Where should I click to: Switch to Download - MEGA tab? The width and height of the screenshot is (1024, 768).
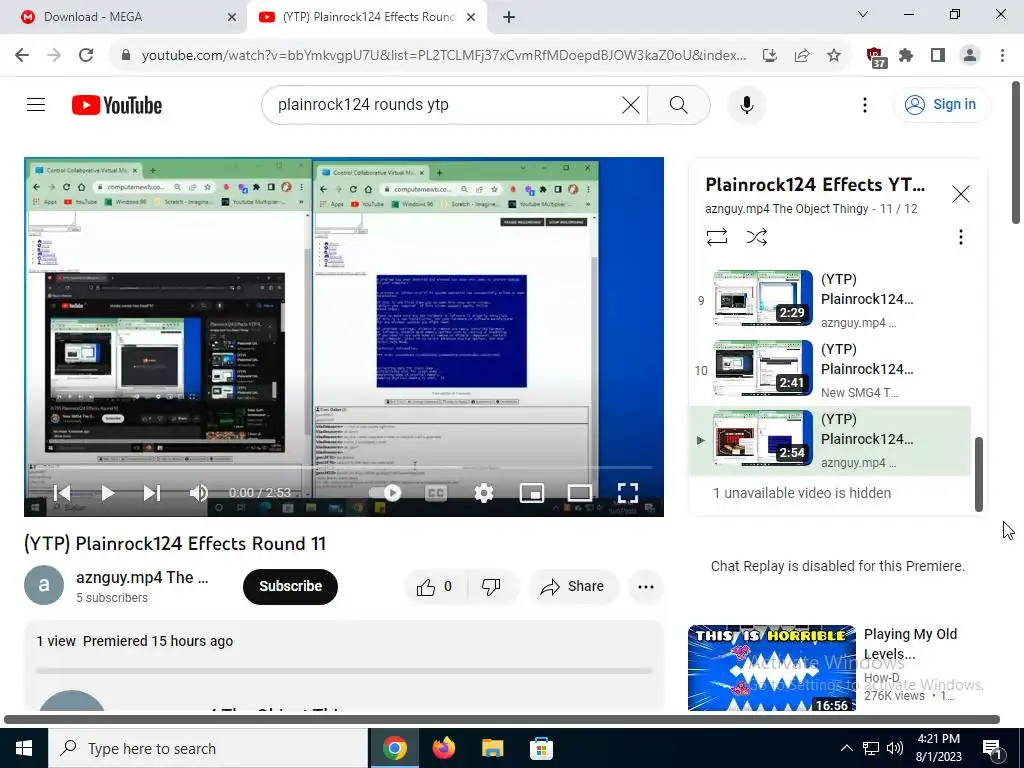coord(123,17)
